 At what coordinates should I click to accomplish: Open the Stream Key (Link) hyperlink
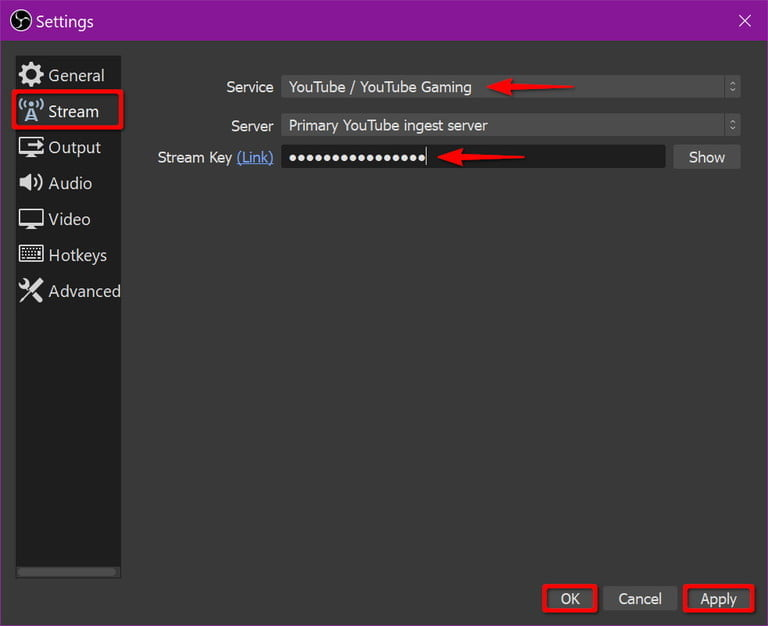click(x=255, y=157)
